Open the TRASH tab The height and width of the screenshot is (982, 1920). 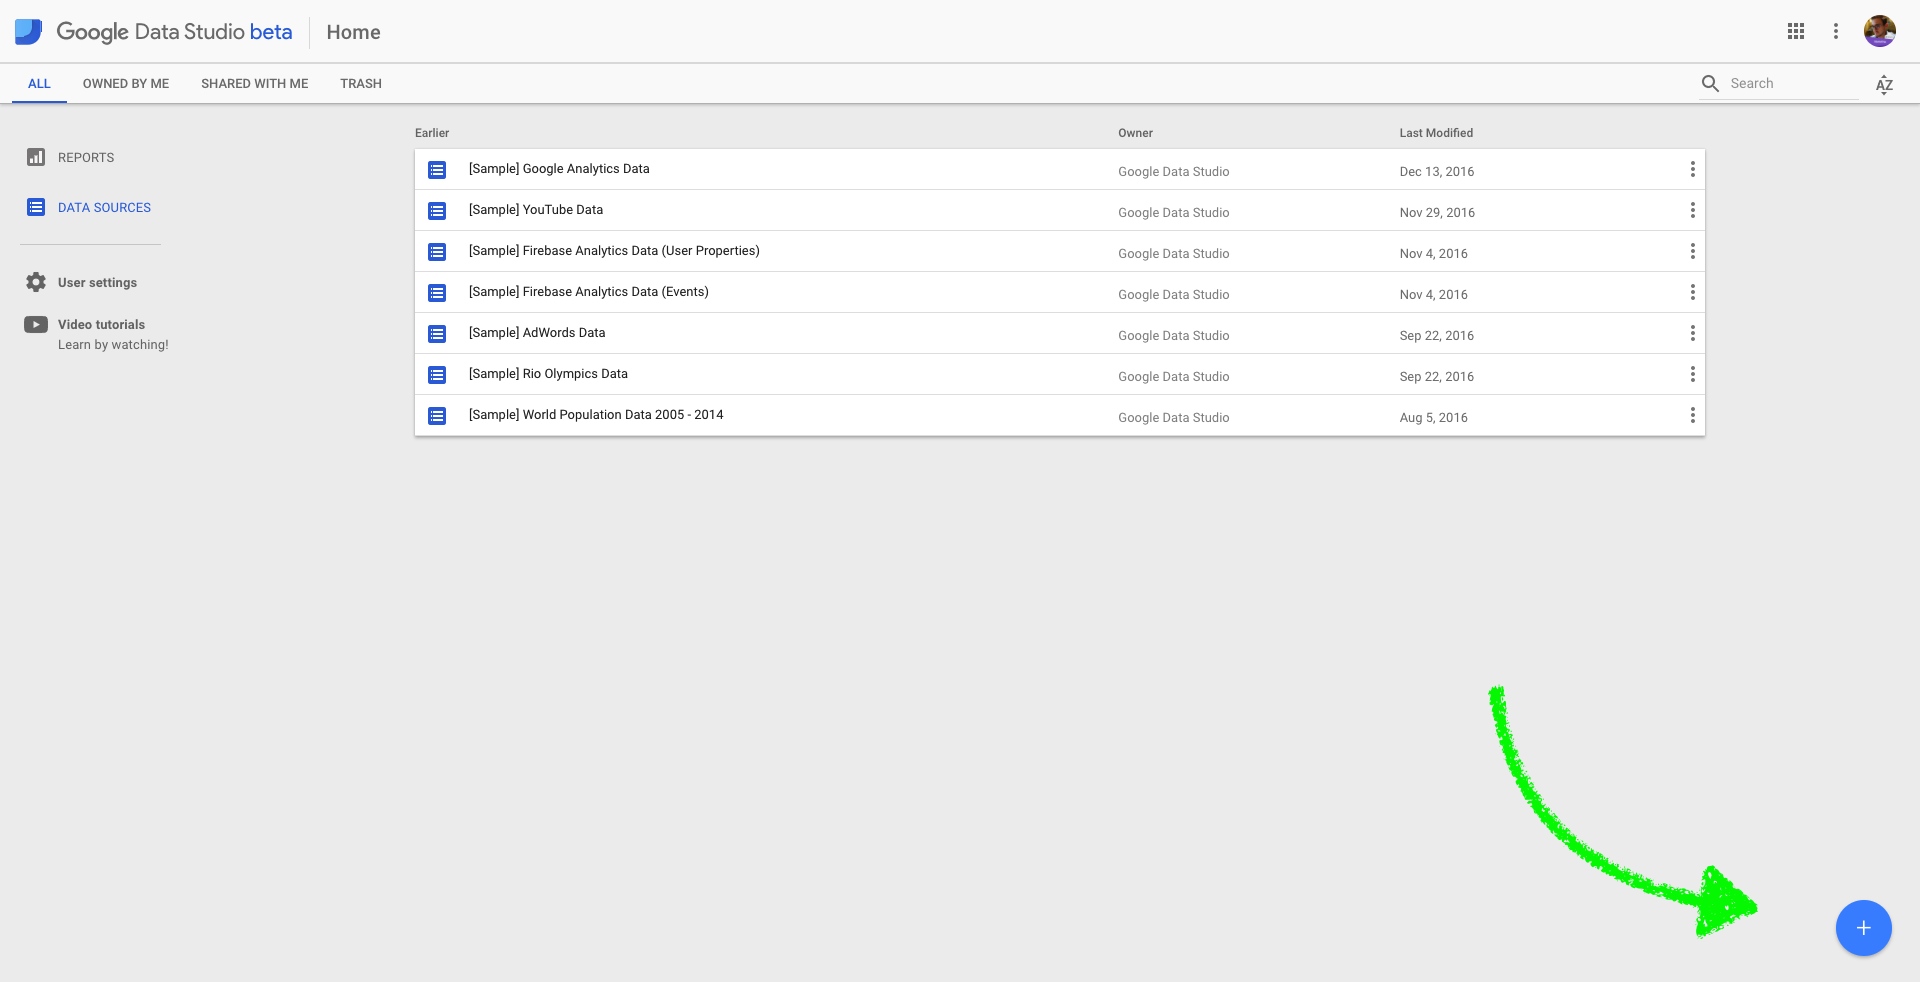click(361, 84)
